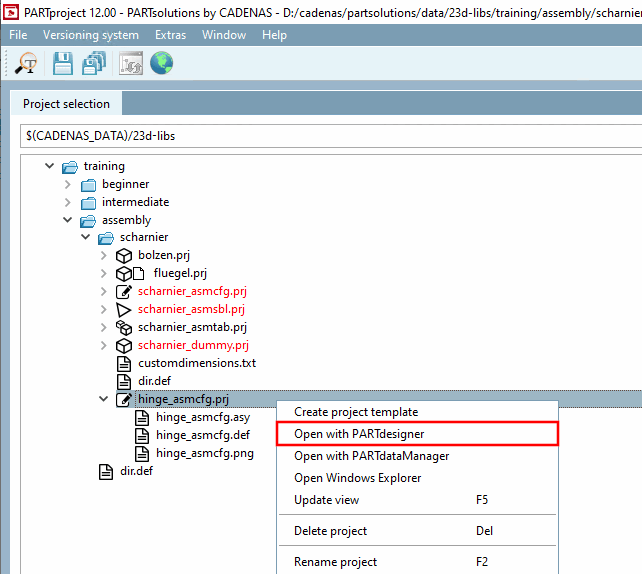Open the Help menu

point(274,35)
